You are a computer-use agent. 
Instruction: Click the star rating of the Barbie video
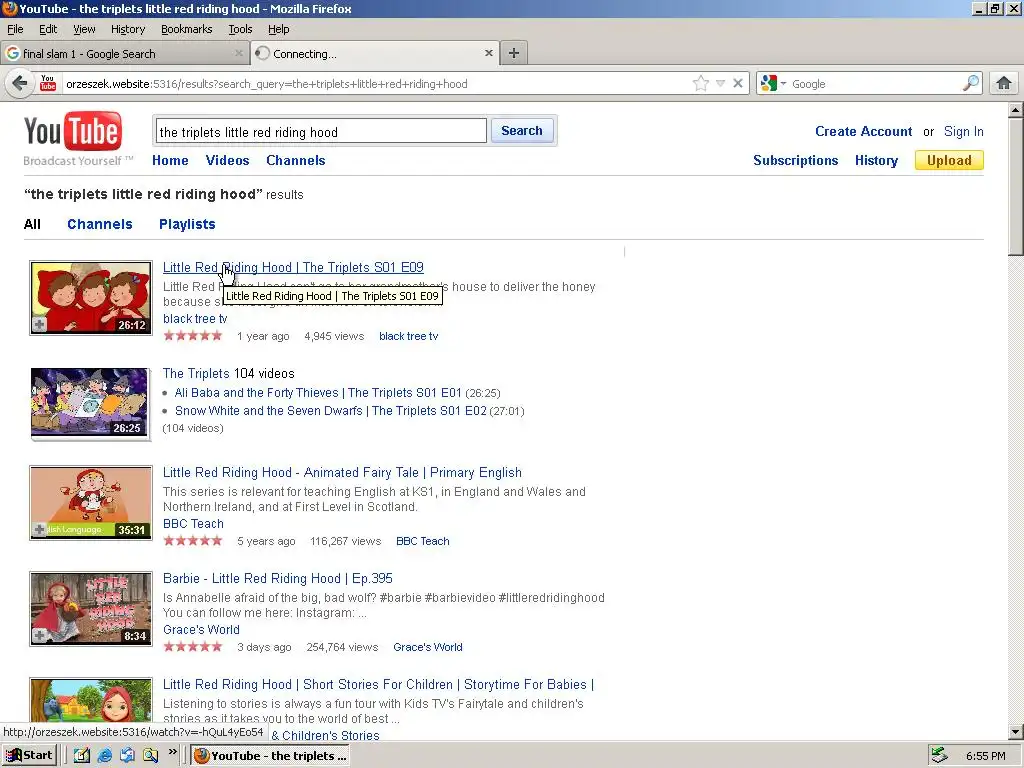coord(193,647)
